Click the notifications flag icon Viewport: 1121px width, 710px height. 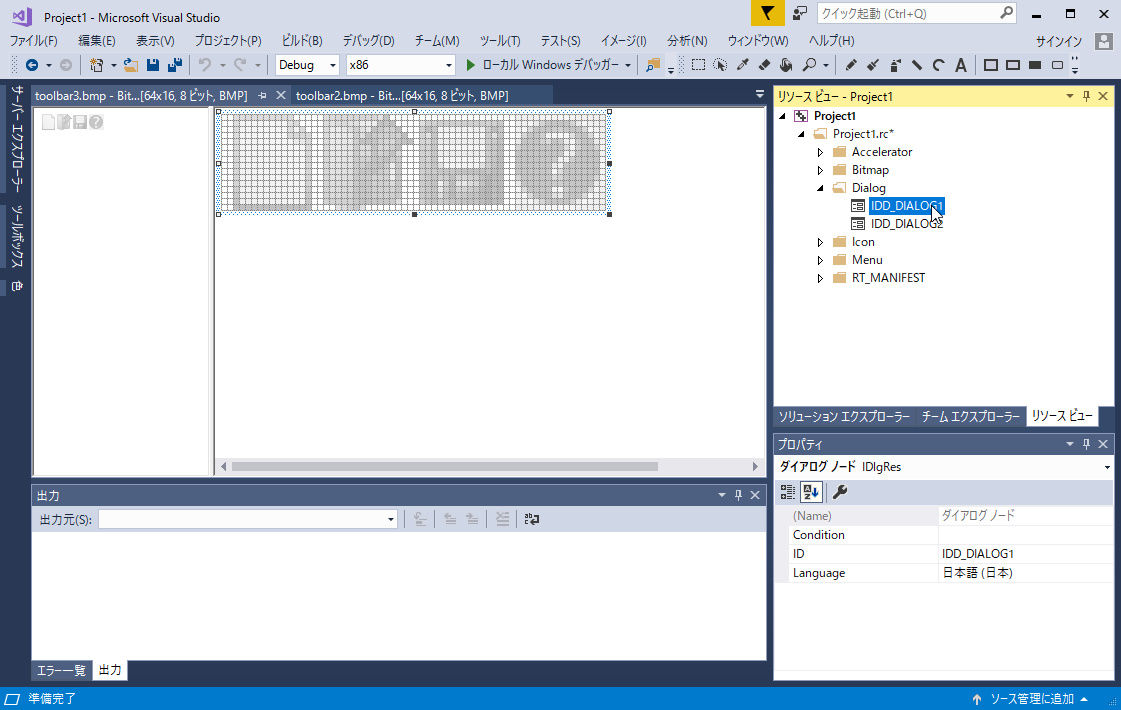[767, 13]
